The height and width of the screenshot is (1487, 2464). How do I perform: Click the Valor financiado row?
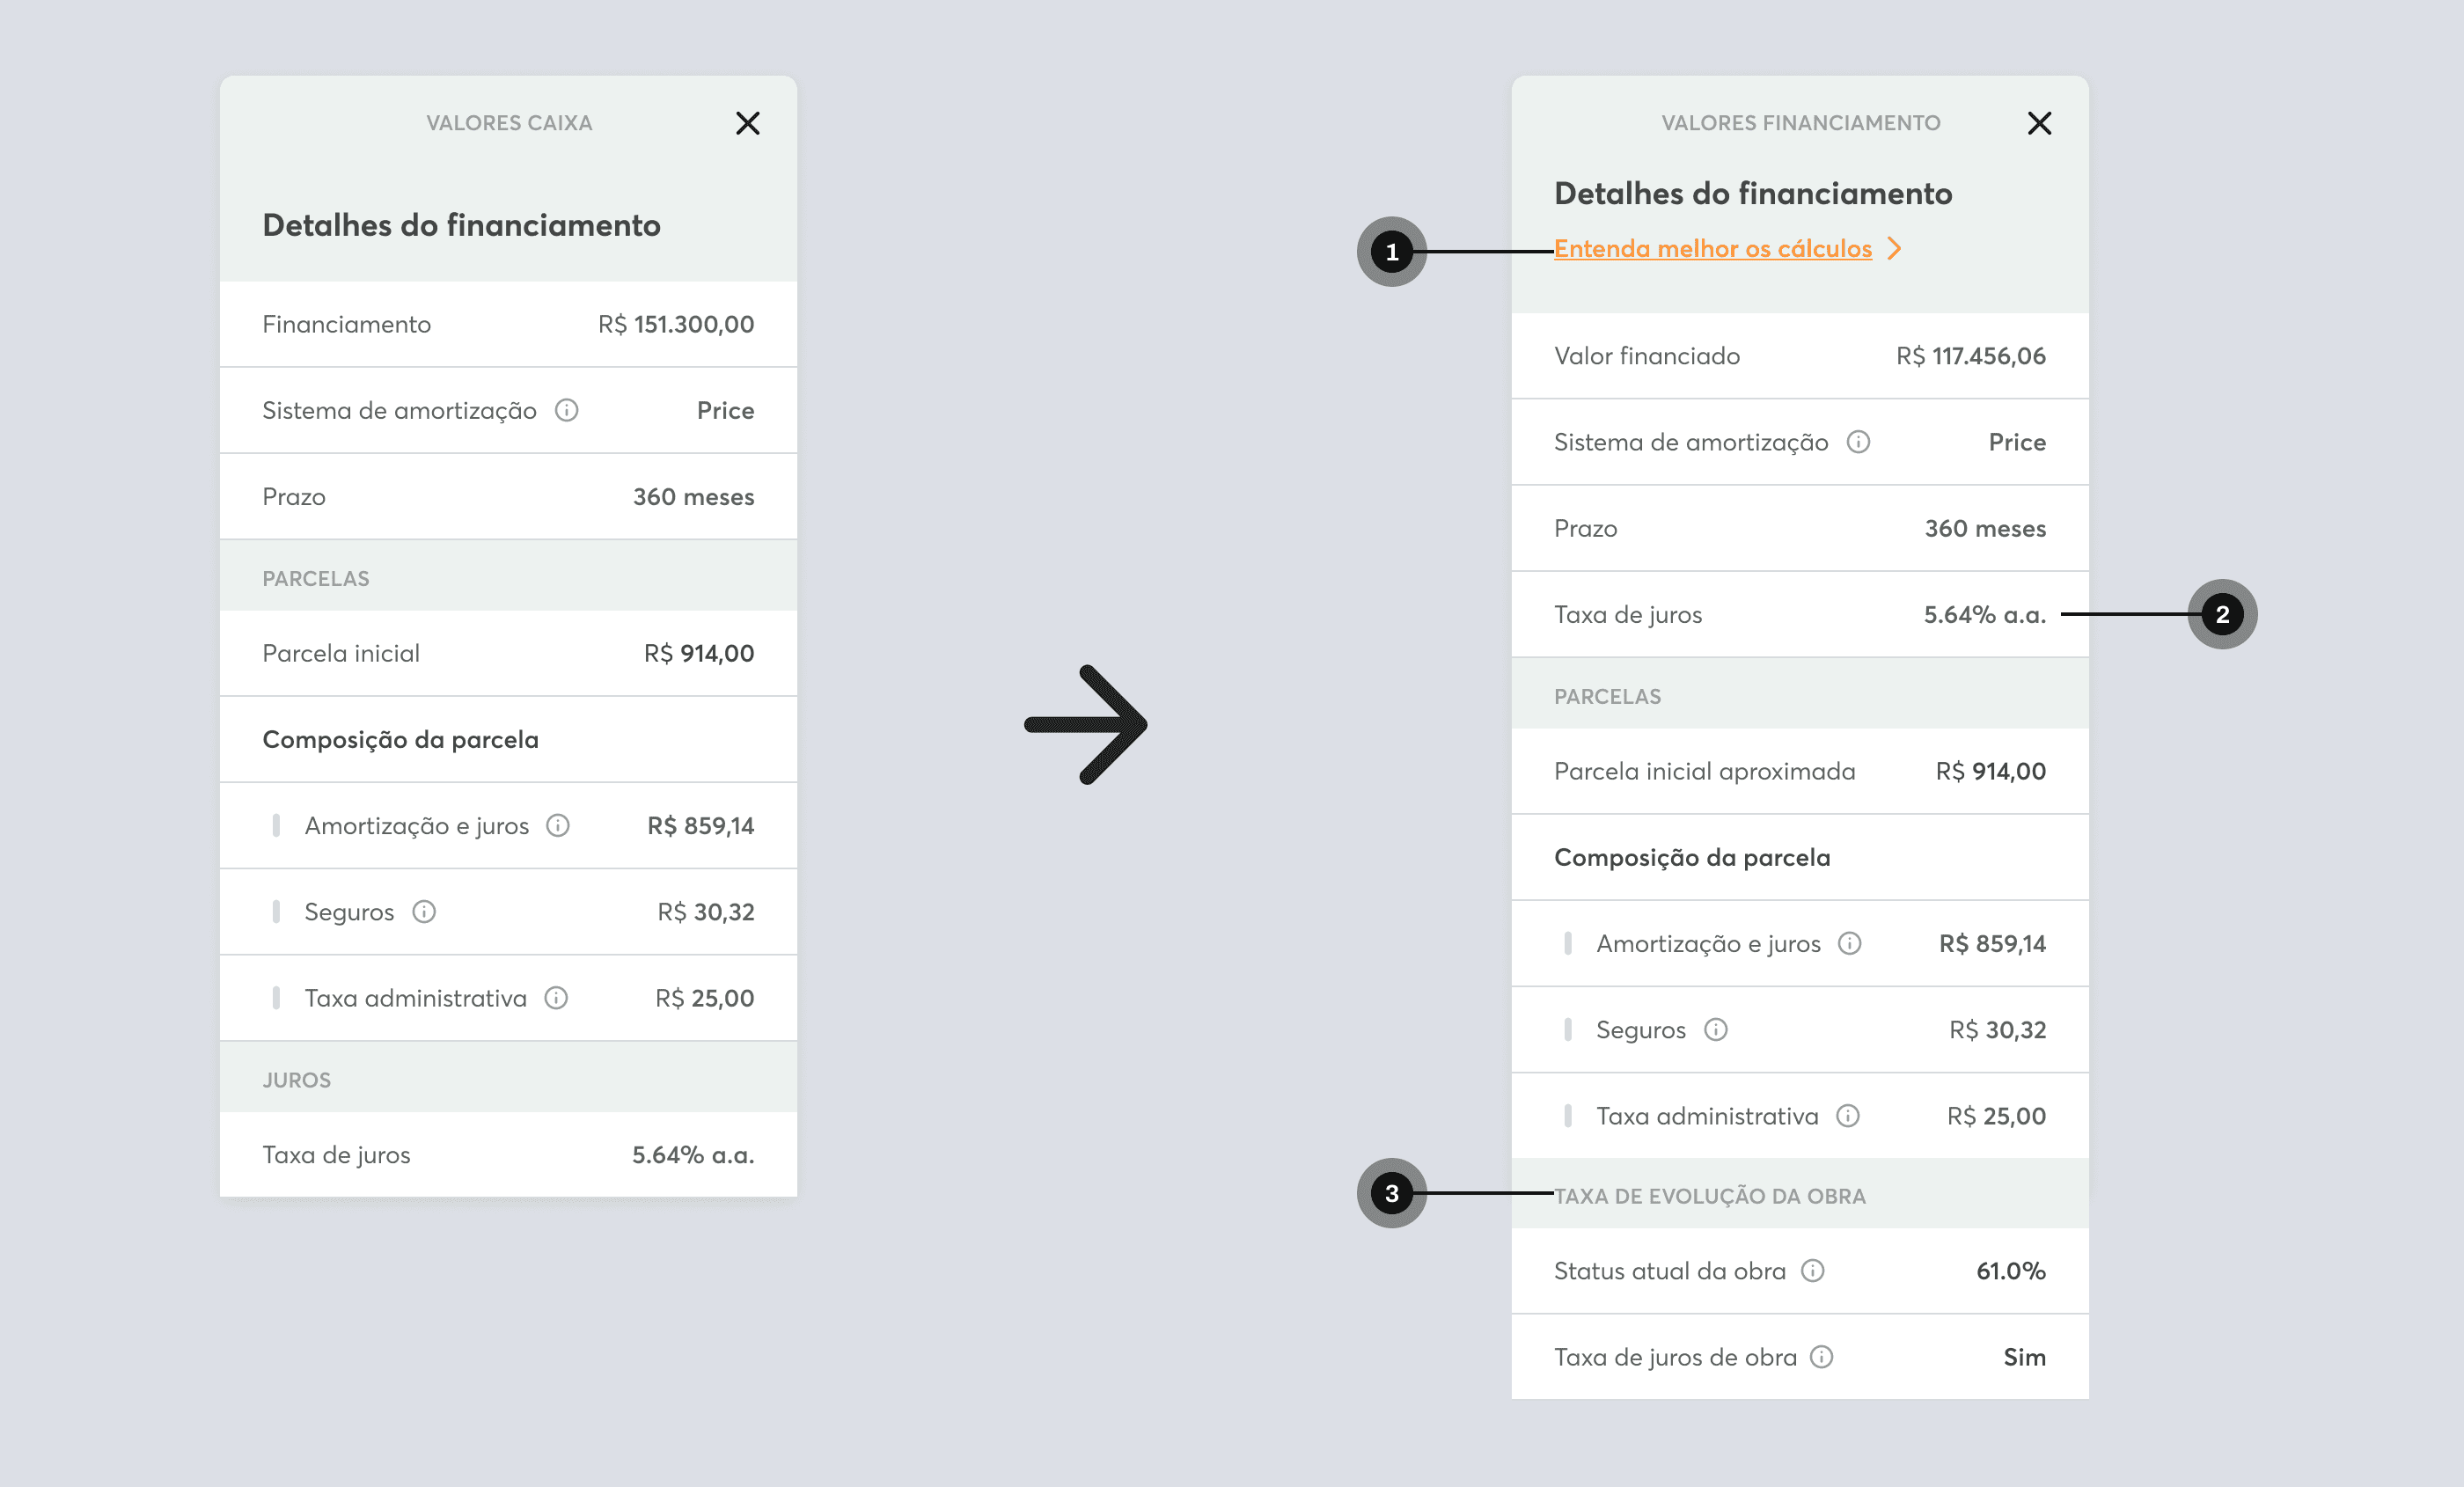click(x=1800, y=356)
